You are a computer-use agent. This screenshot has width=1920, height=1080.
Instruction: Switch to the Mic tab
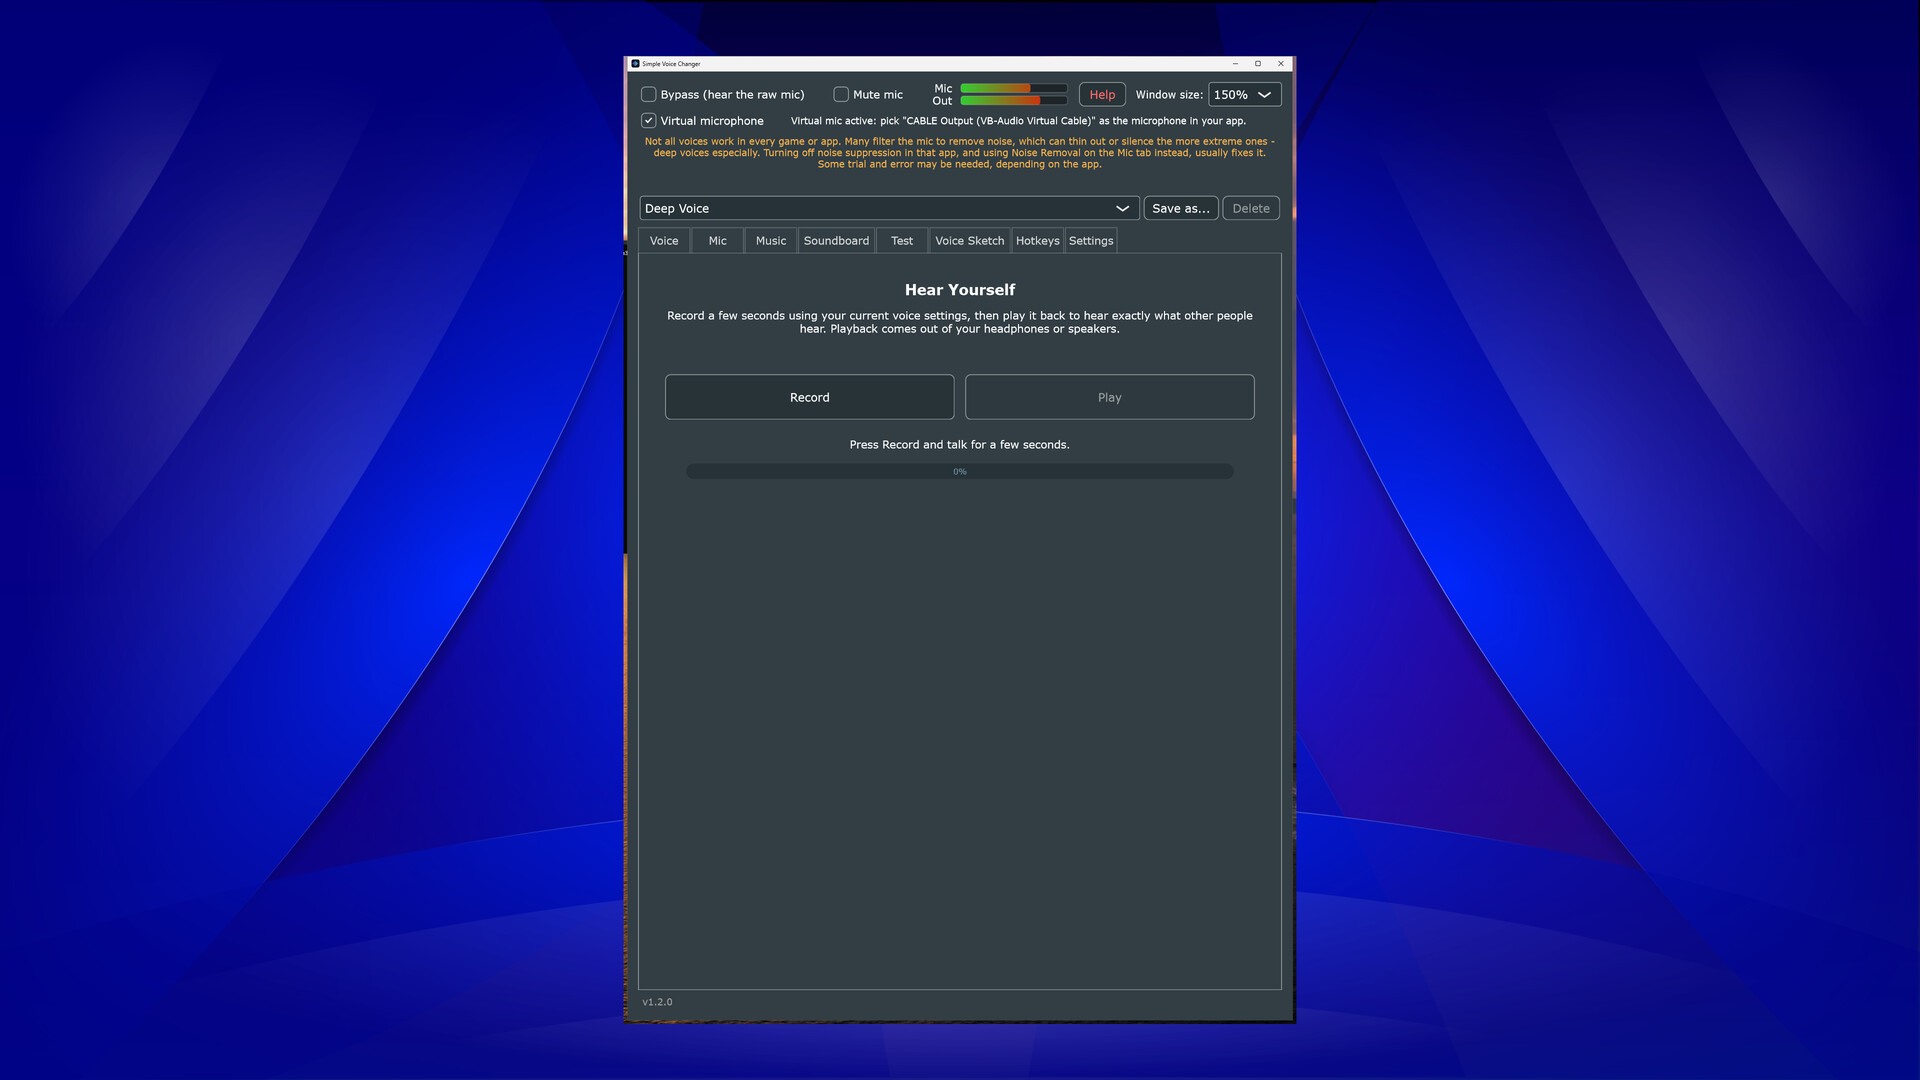coord(718,241)
